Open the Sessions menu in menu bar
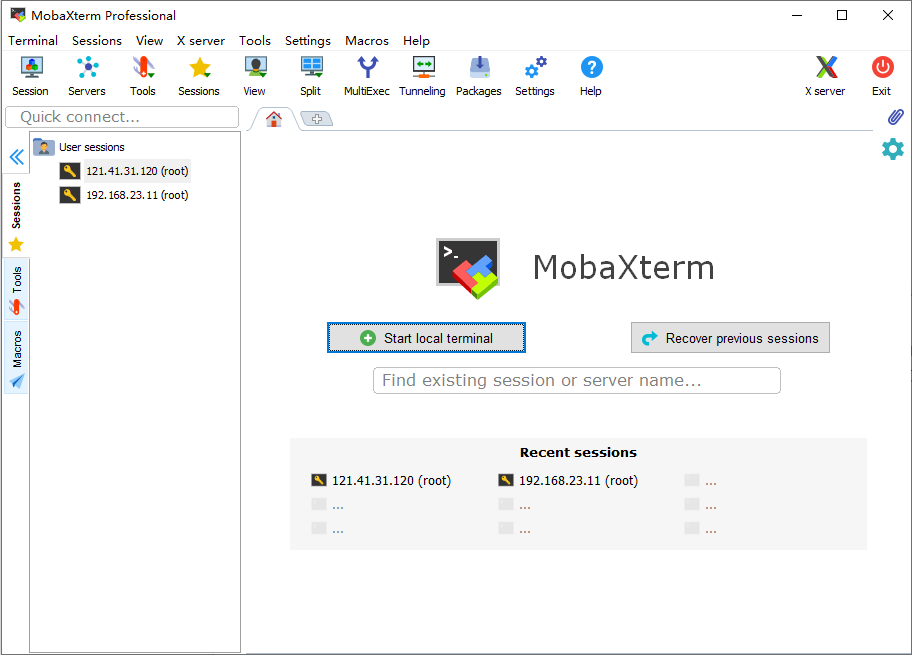Image resolution: width=912 pixels, height=655 pixels. 97,41
